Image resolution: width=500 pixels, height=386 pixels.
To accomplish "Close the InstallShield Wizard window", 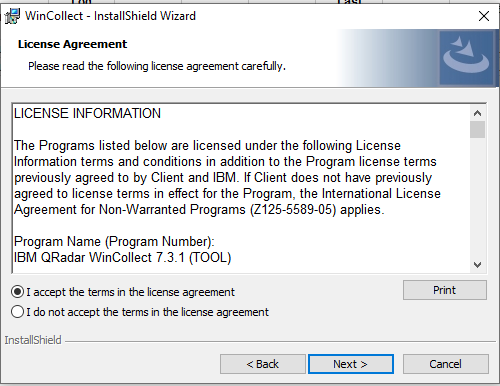I will (484, 16).
